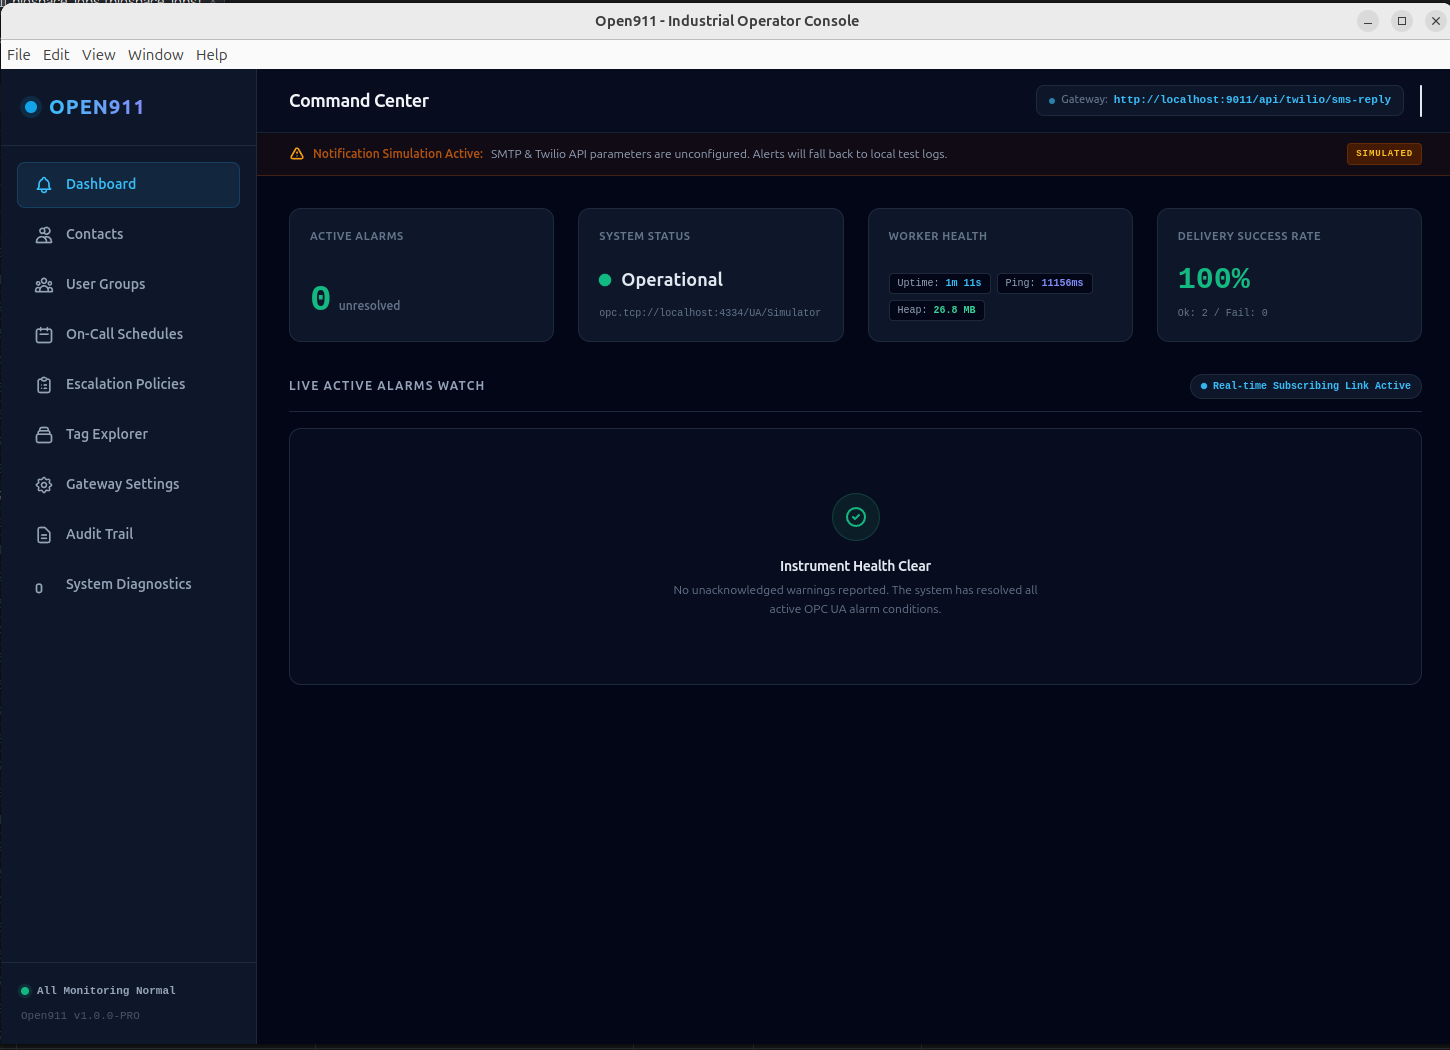1450x1050 pixels.
Task: Click the green Operational status dot
Action: [x=605, y=280]
